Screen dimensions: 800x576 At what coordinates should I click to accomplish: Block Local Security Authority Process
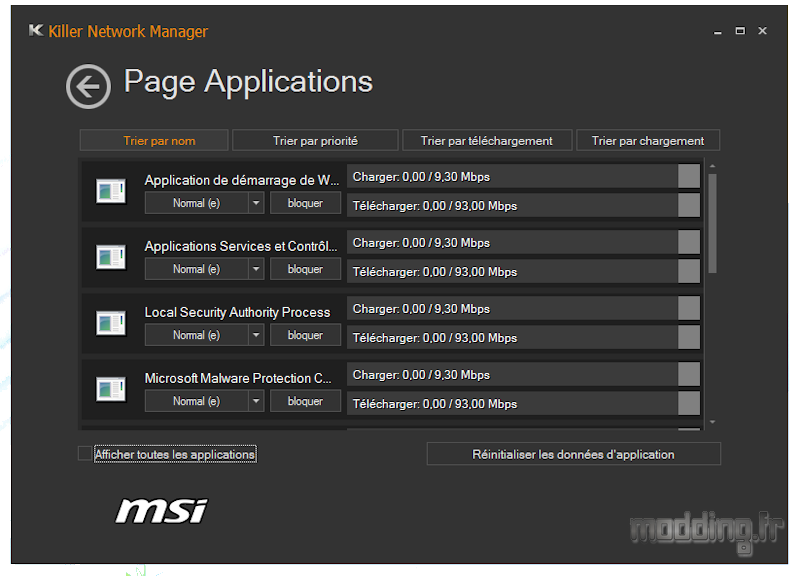pos(305,335)
